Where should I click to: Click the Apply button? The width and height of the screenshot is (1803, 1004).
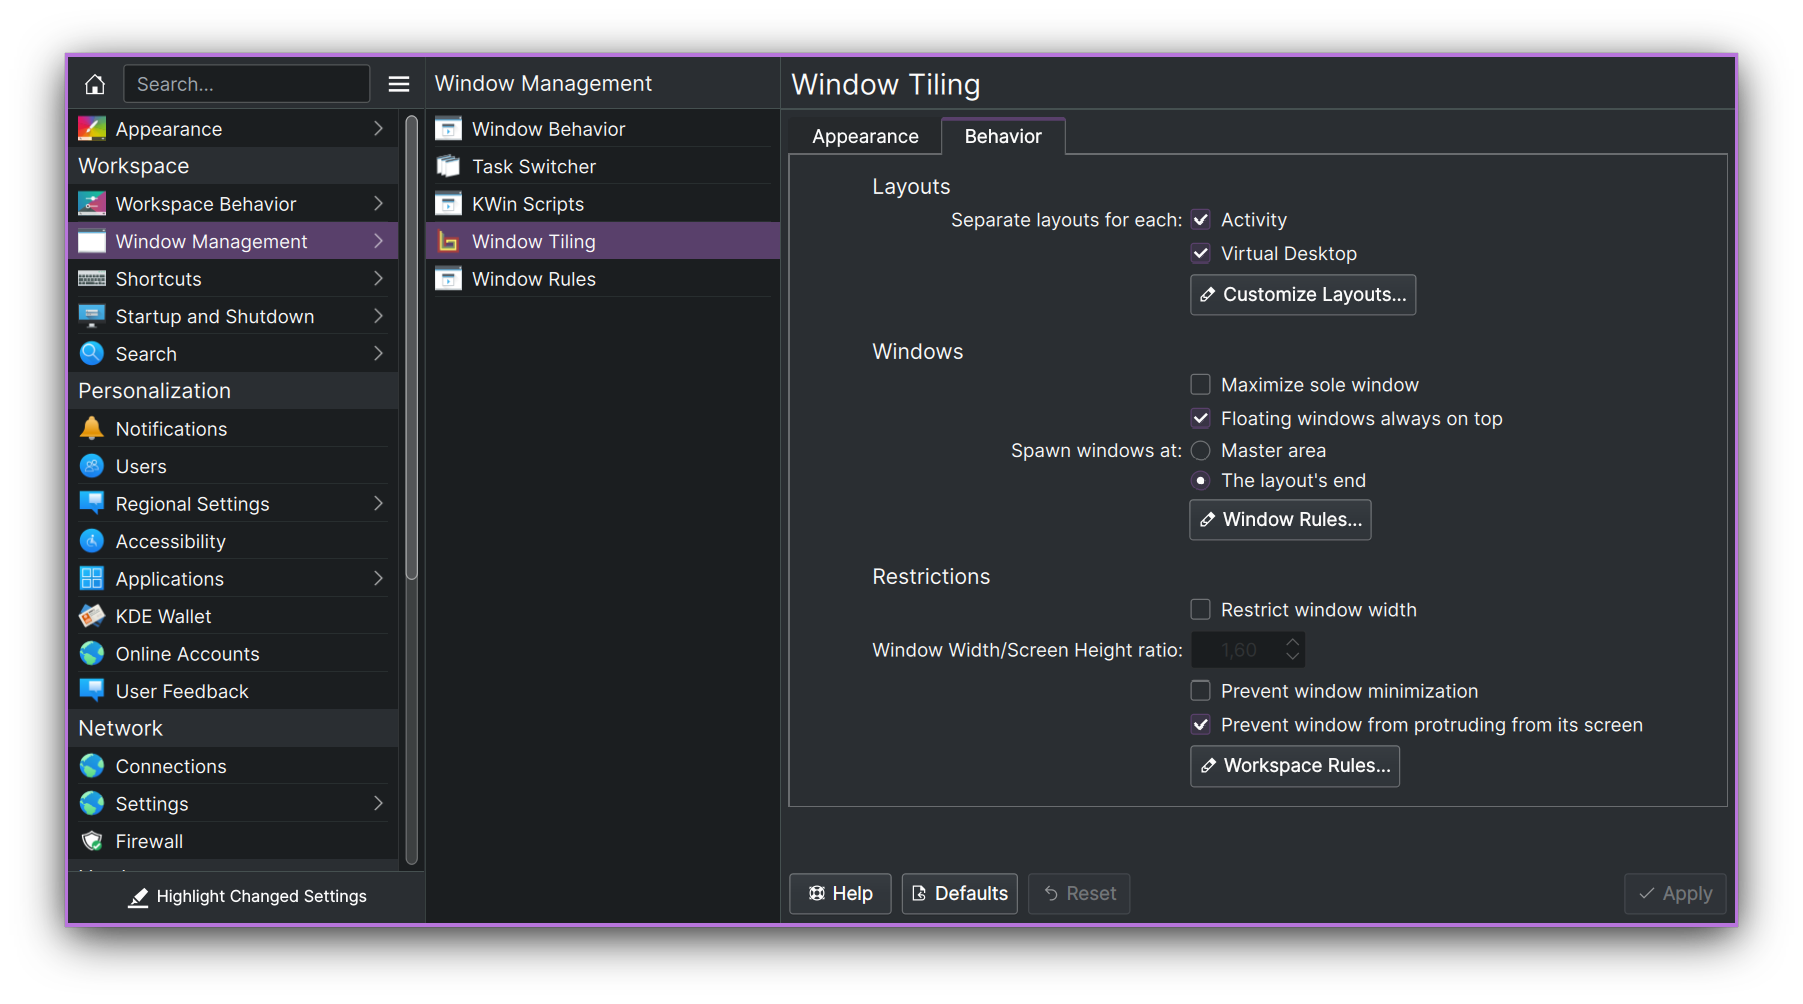click(1675, 894)
